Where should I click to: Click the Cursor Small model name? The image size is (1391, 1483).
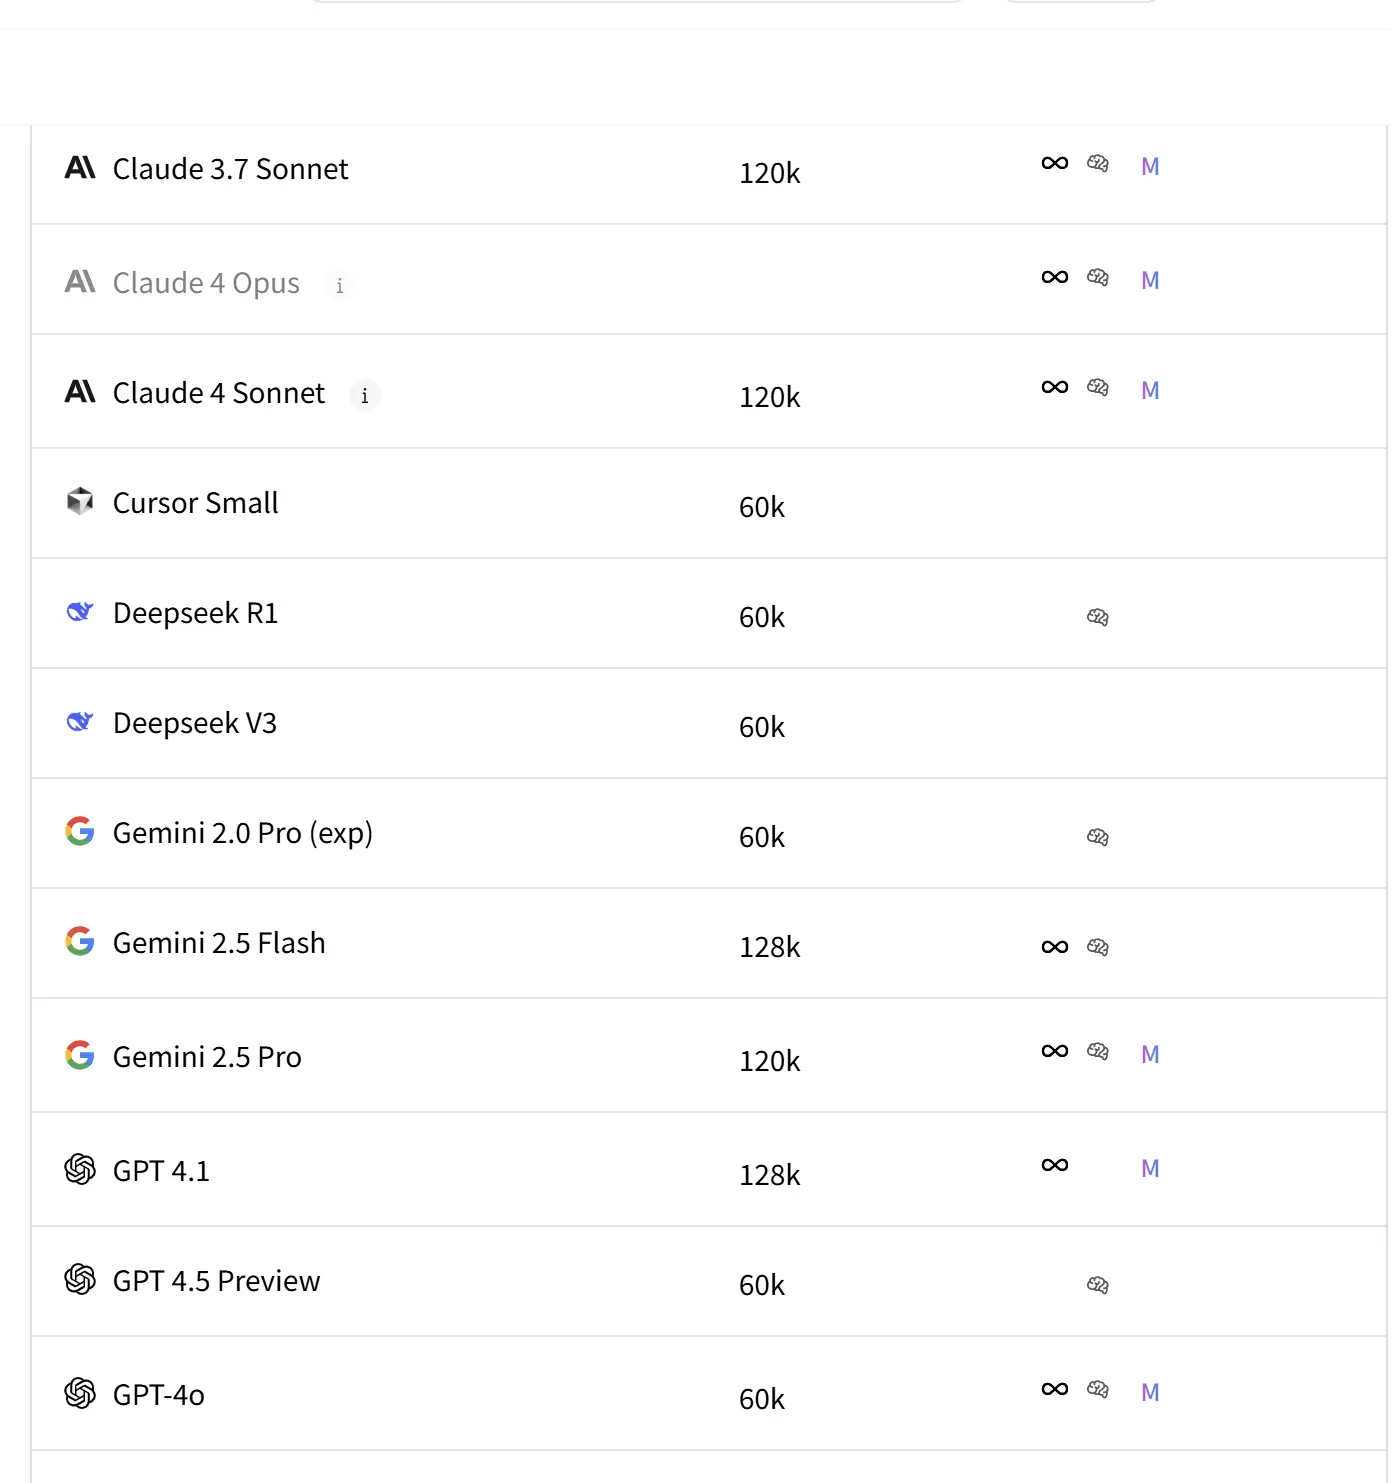pos(196,503)
